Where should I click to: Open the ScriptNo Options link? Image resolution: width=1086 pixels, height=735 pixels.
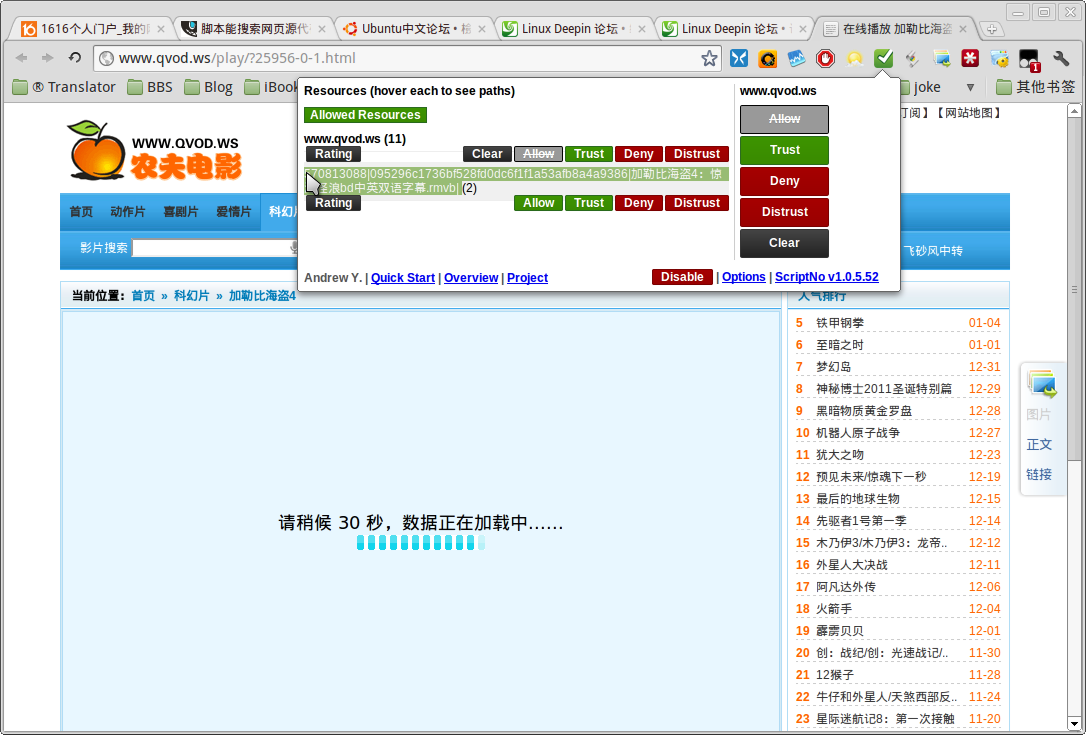743,277
